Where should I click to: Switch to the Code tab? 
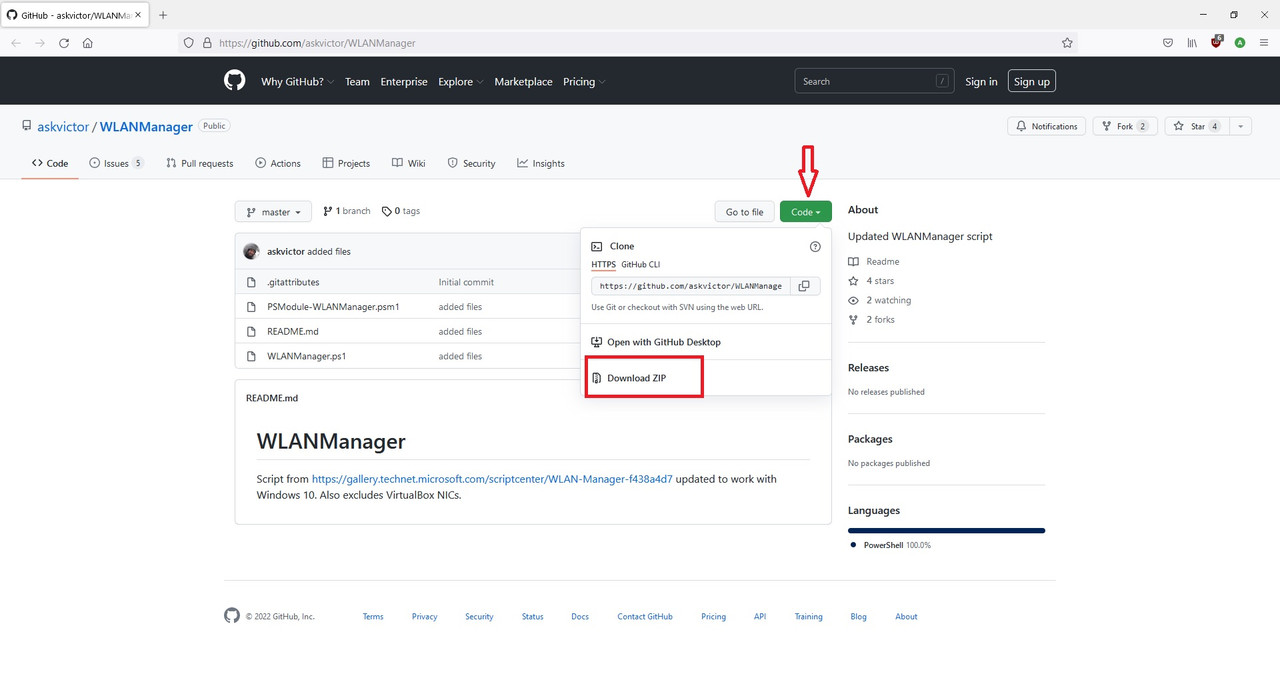pos(50,163)
